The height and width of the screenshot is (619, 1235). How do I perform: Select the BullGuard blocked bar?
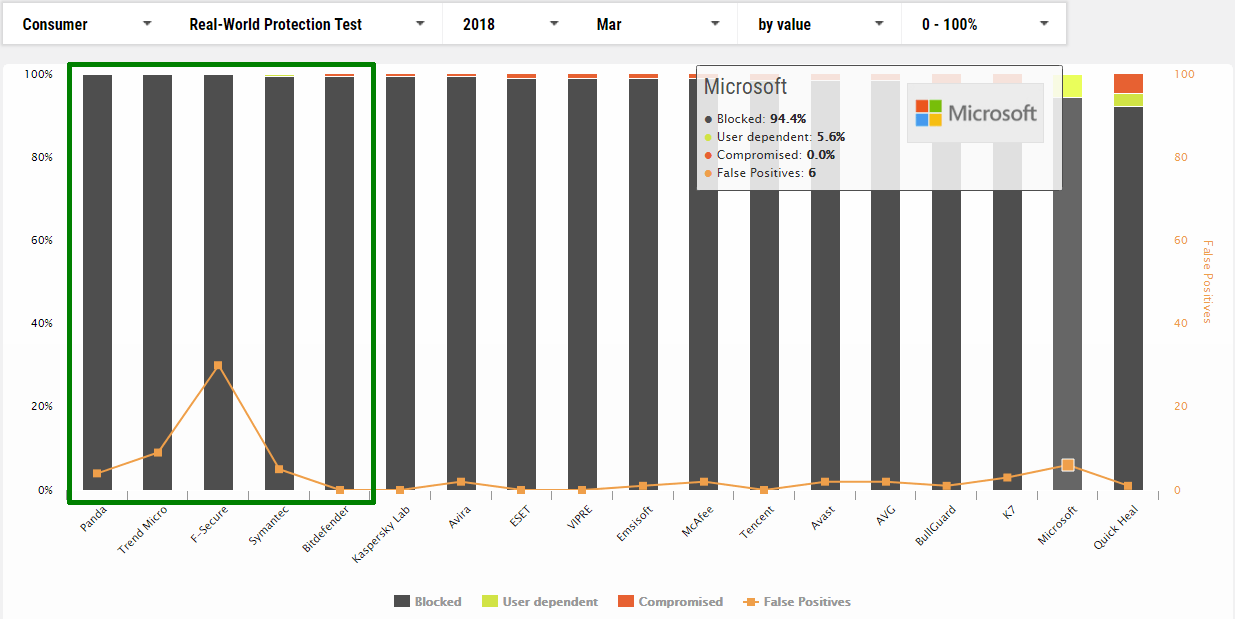tap(946, 286)
